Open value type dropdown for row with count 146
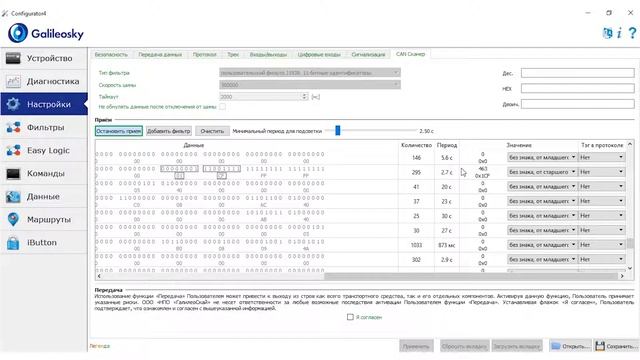The width and height of the screenshot is (640, 360). 542,157
